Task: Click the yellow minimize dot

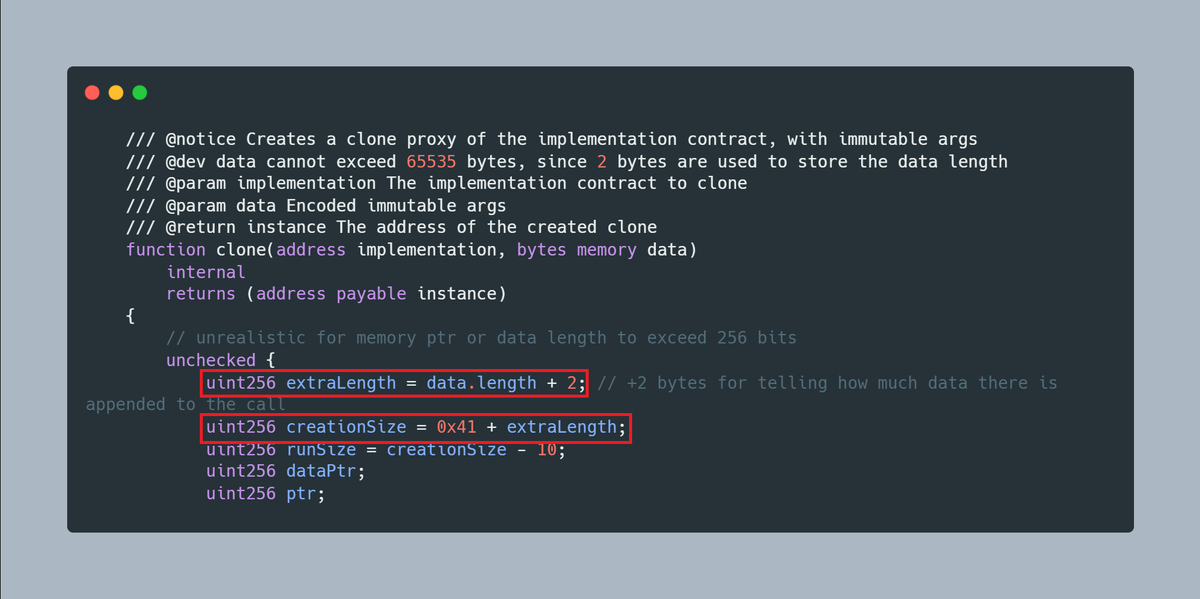Action: [116, 92]
